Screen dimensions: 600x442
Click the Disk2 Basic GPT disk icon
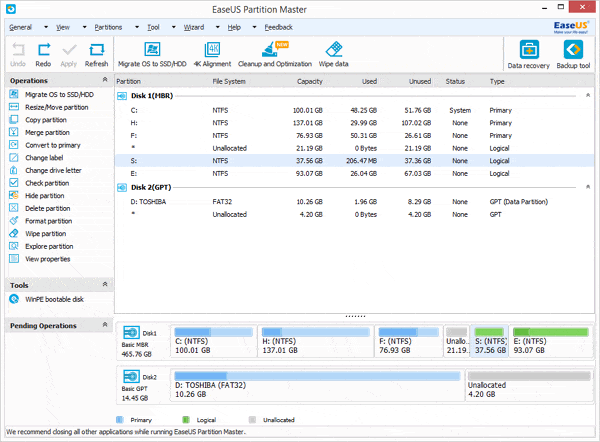point(131,377)
